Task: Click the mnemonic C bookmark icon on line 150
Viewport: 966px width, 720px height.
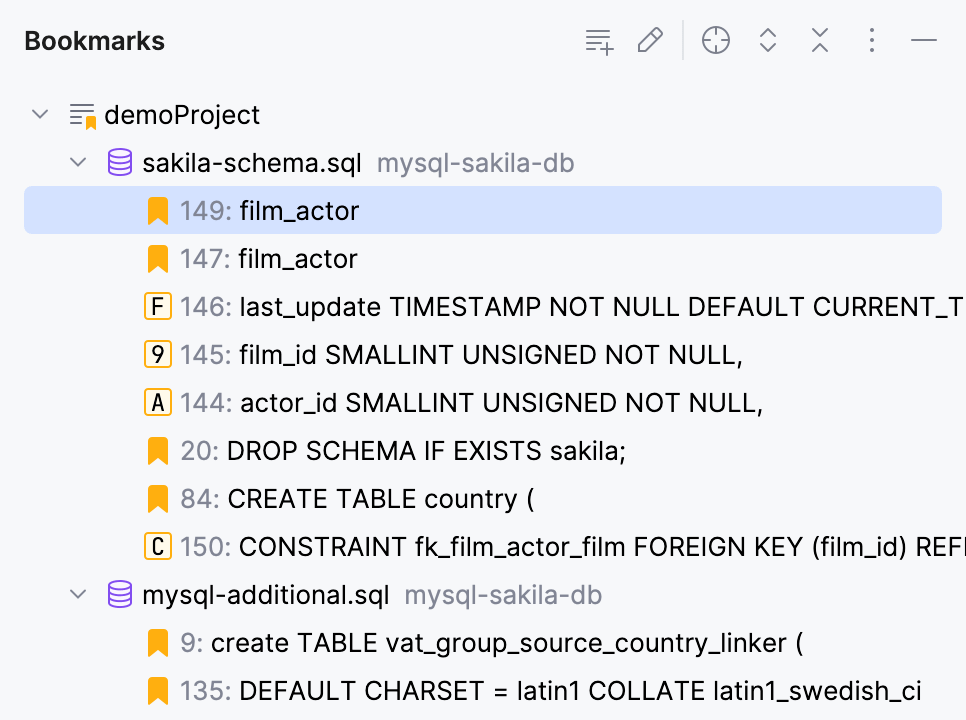Action: tap(157, 547)
